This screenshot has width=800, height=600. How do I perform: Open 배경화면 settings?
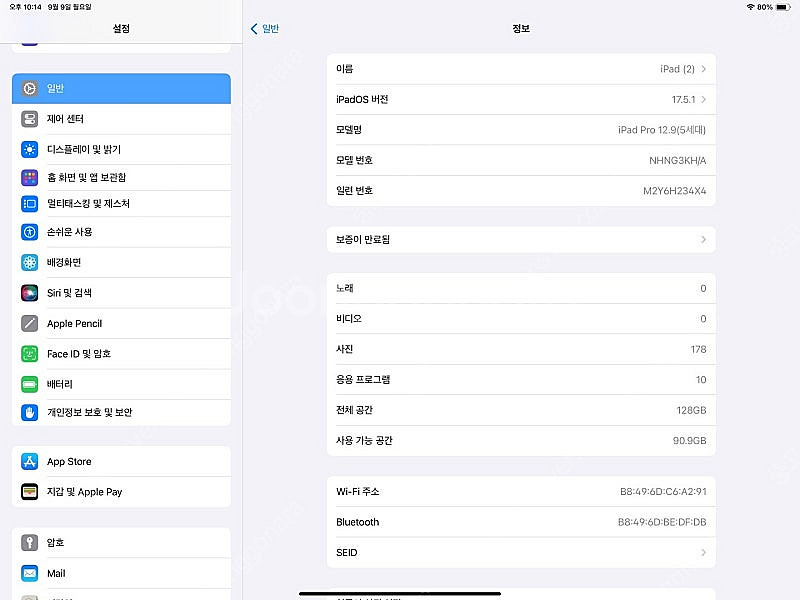(x=121, y=262)
